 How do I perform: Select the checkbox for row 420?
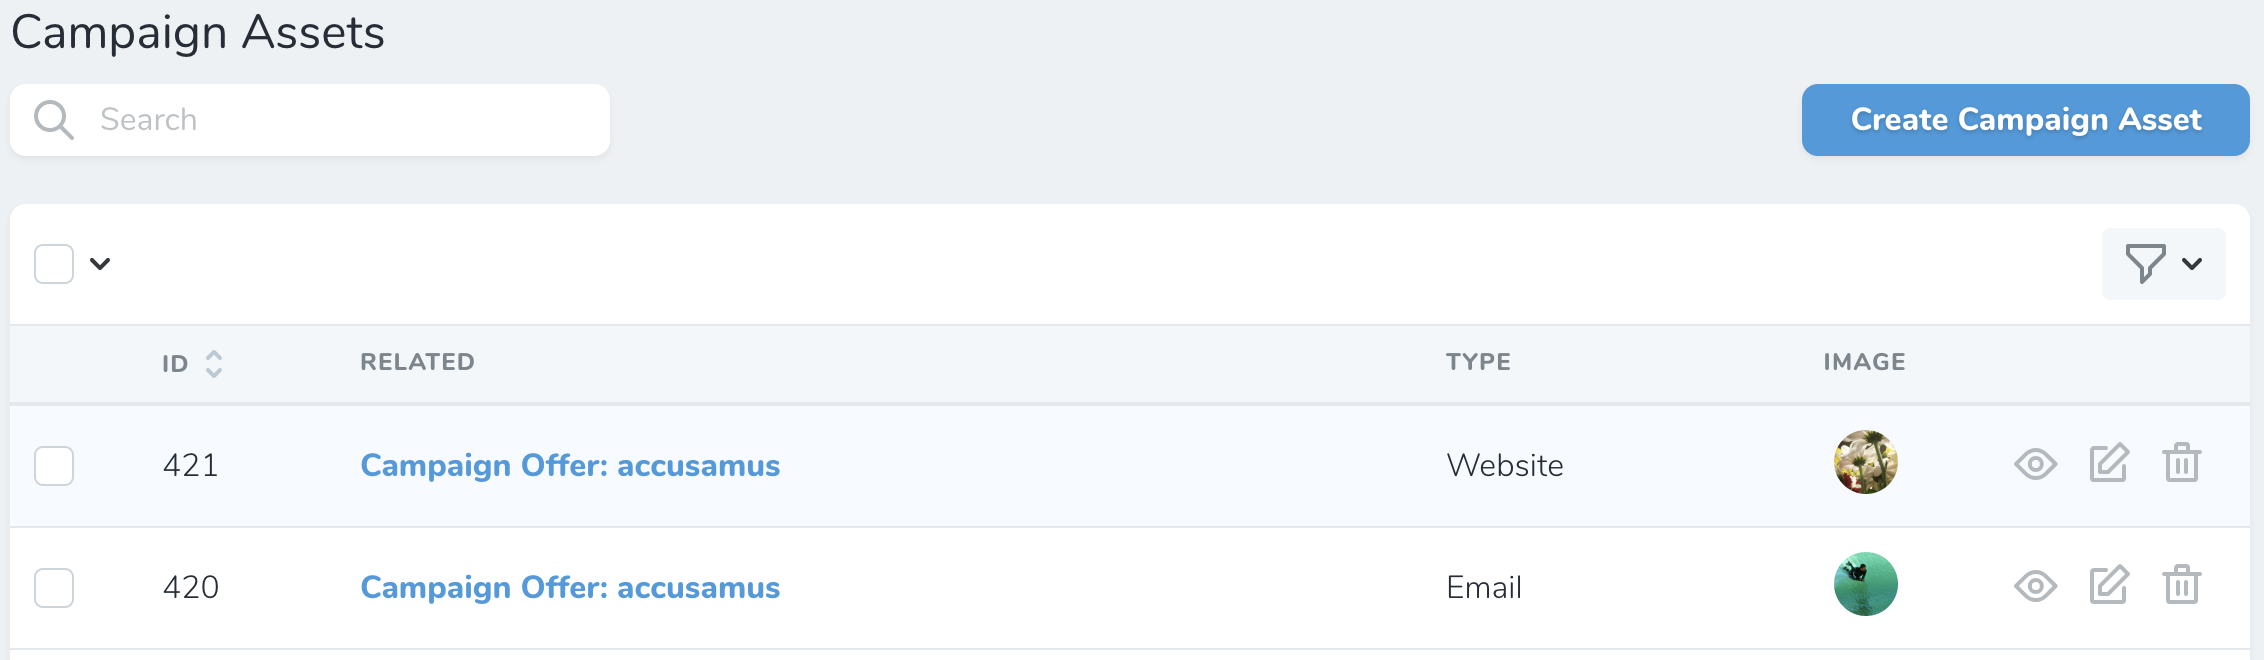pyautogui.click(x=54, y=587)
